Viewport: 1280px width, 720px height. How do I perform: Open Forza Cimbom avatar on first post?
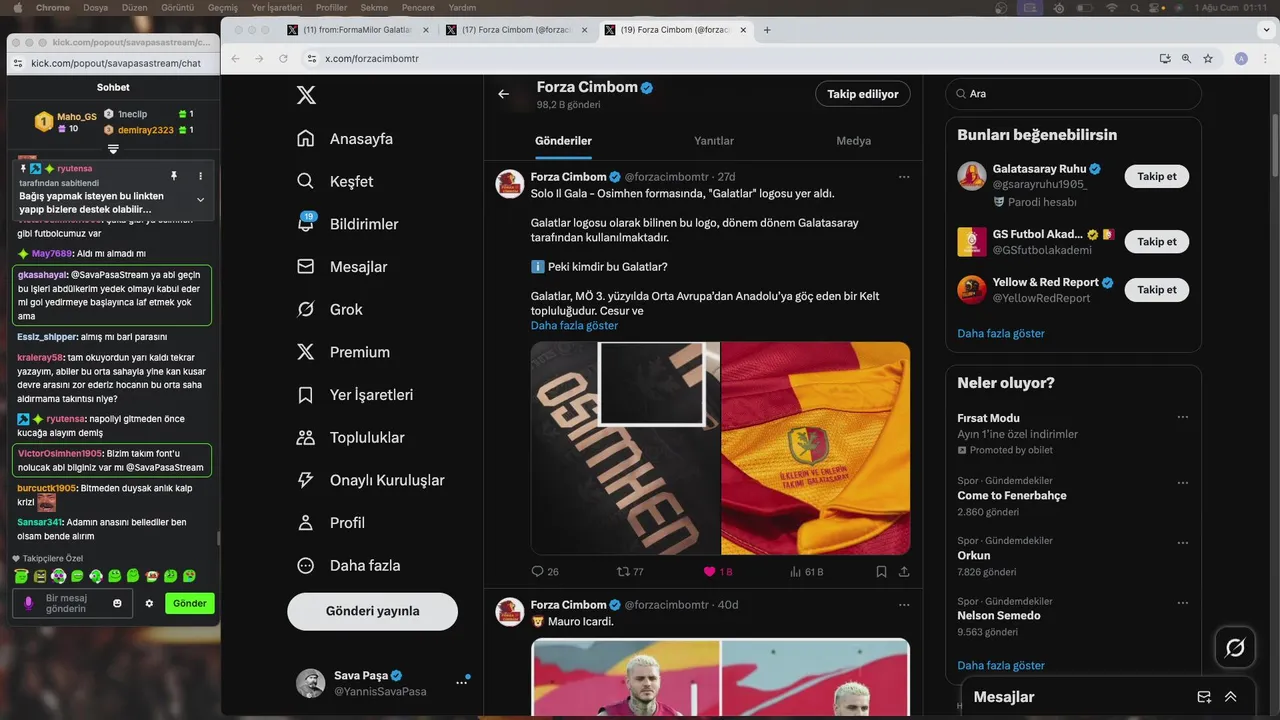511,183
